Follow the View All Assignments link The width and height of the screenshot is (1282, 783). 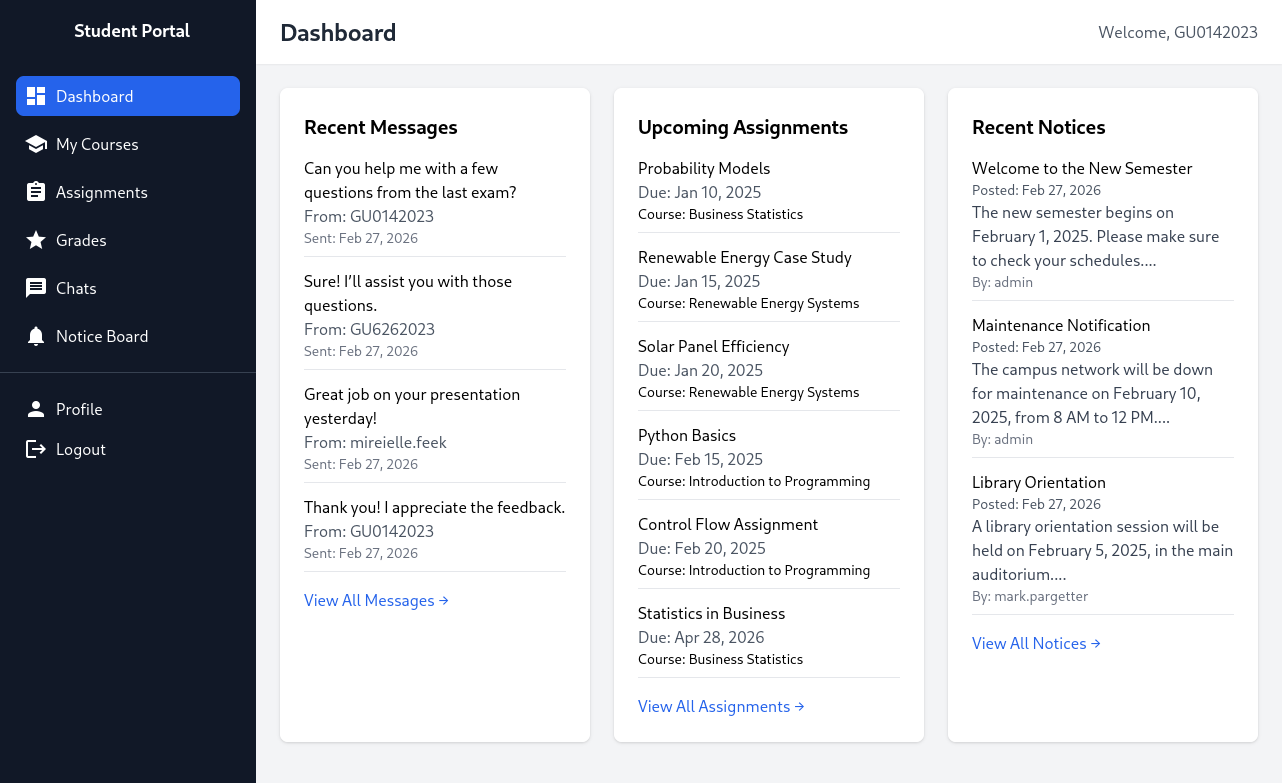pyautogui.click(x=721, y=706)
